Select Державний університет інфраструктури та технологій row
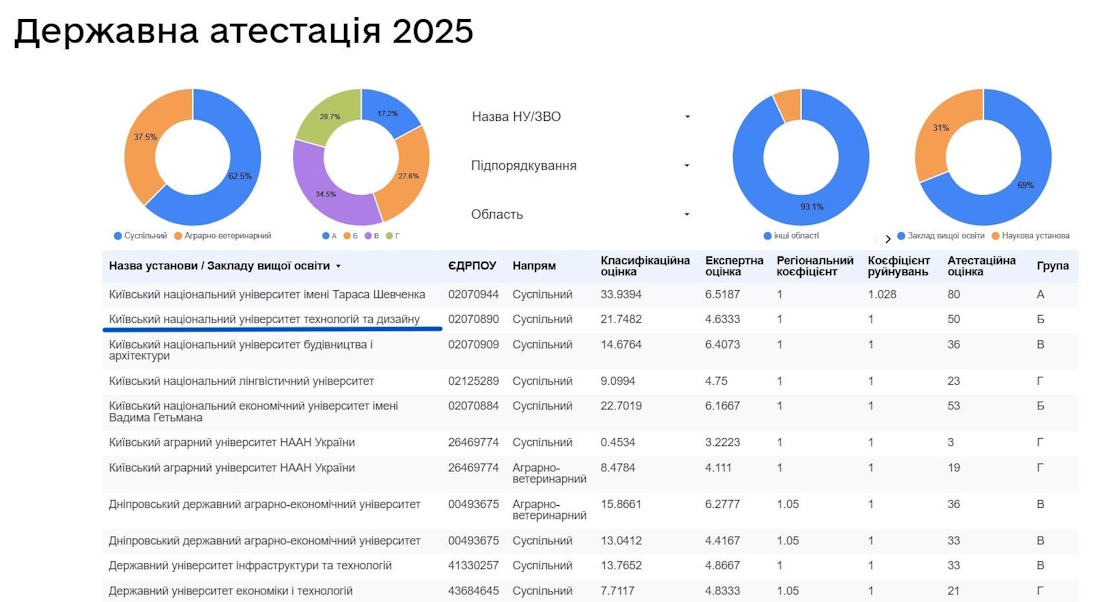Screen dimensions: 1100x602 pyautogui.click(x=590, y=566)
